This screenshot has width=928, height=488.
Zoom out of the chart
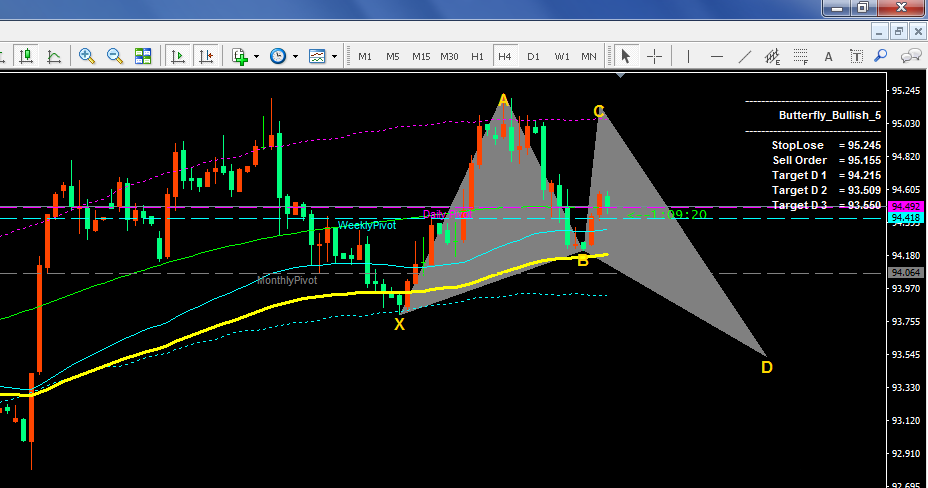tap(114, 56)
